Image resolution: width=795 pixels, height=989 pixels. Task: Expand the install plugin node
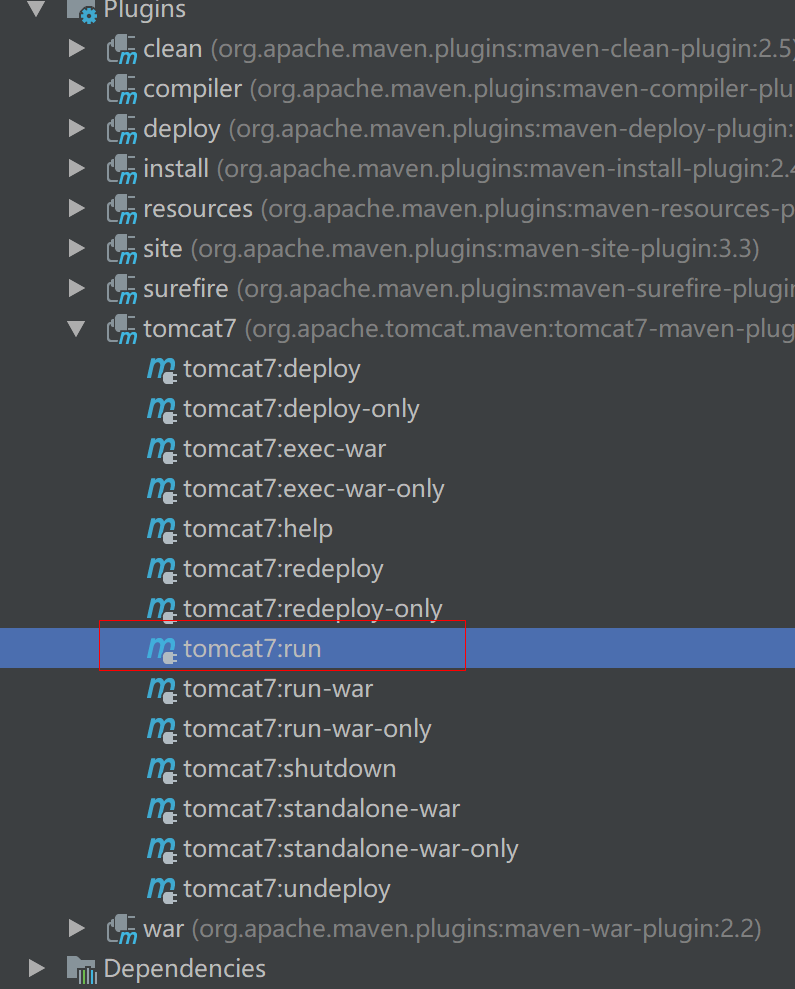pyautogui.click(x=77, y=168)
